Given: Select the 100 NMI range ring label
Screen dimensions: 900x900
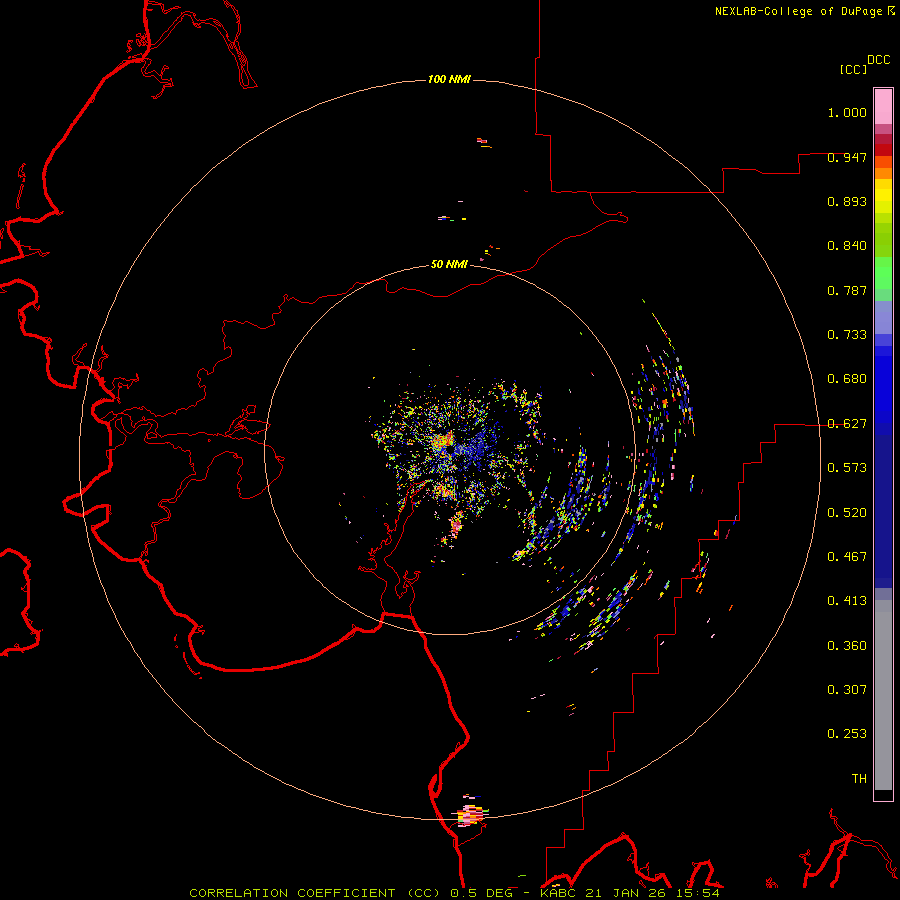Looking at the screenshot, I should [x=449, y=79].
